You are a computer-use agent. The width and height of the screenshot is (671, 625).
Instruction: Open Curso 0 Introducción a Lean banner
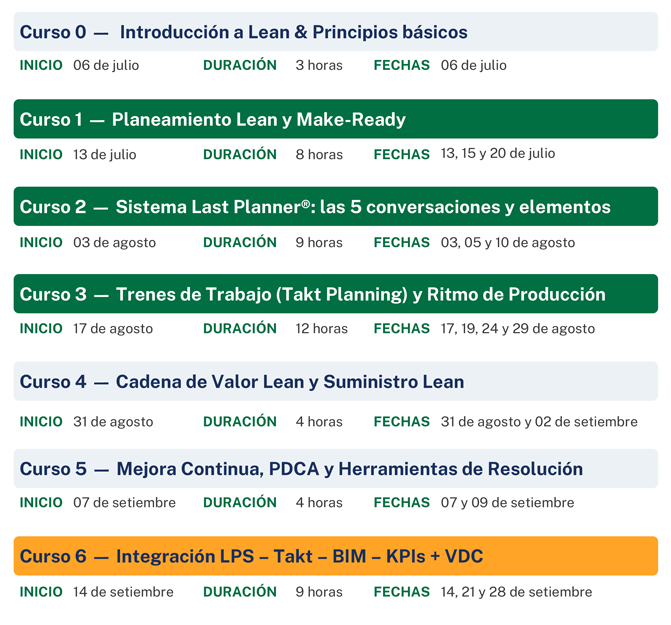coord(336,32)
